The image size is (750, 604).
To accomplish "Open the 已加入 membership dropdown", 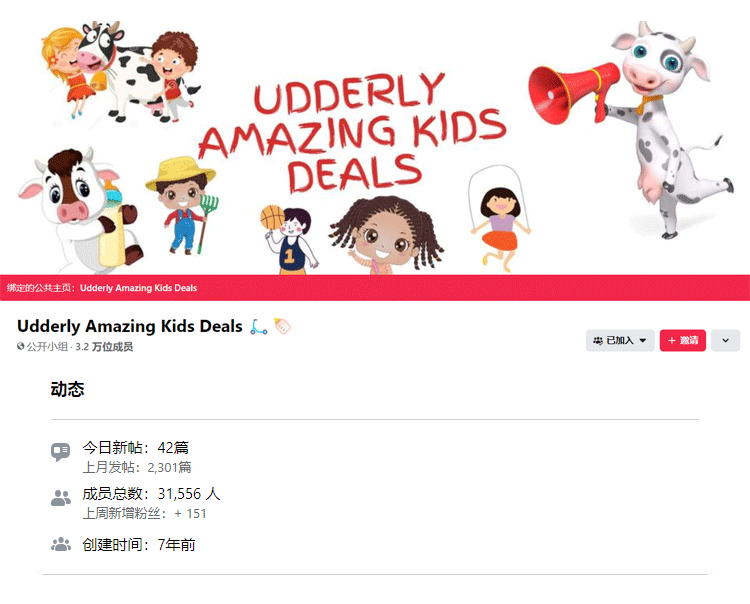I will (620, 340).
